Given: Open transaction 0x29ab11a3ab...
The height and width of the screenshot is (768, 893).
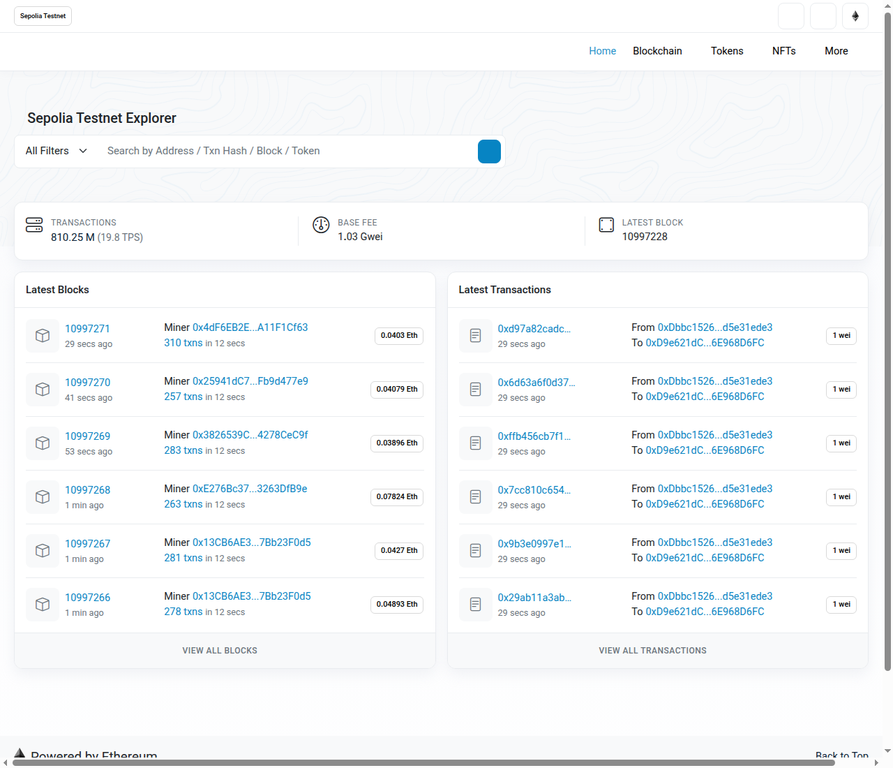Looking at the screenshot, I should click(x=534, y=597).
